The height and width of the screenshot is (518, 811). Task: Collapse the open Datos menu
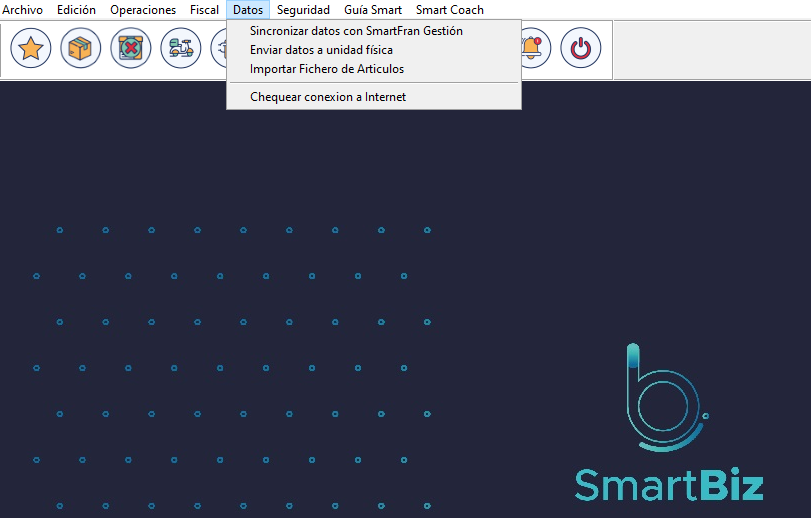tap(248, 10)
